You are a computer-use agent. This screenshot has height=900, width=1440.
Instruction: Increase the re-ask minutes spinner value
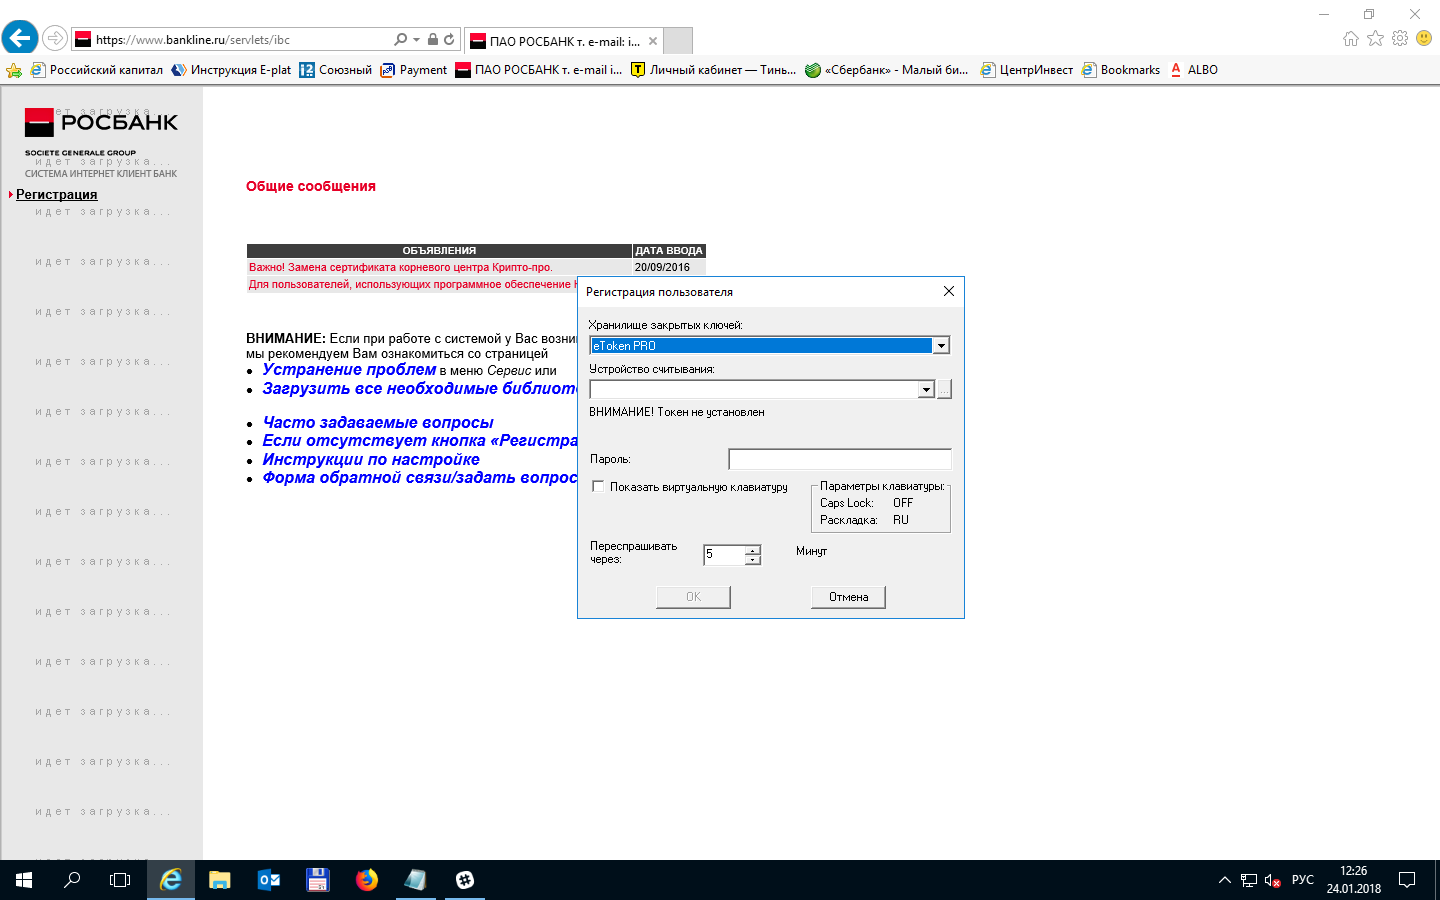click(753, 549)
